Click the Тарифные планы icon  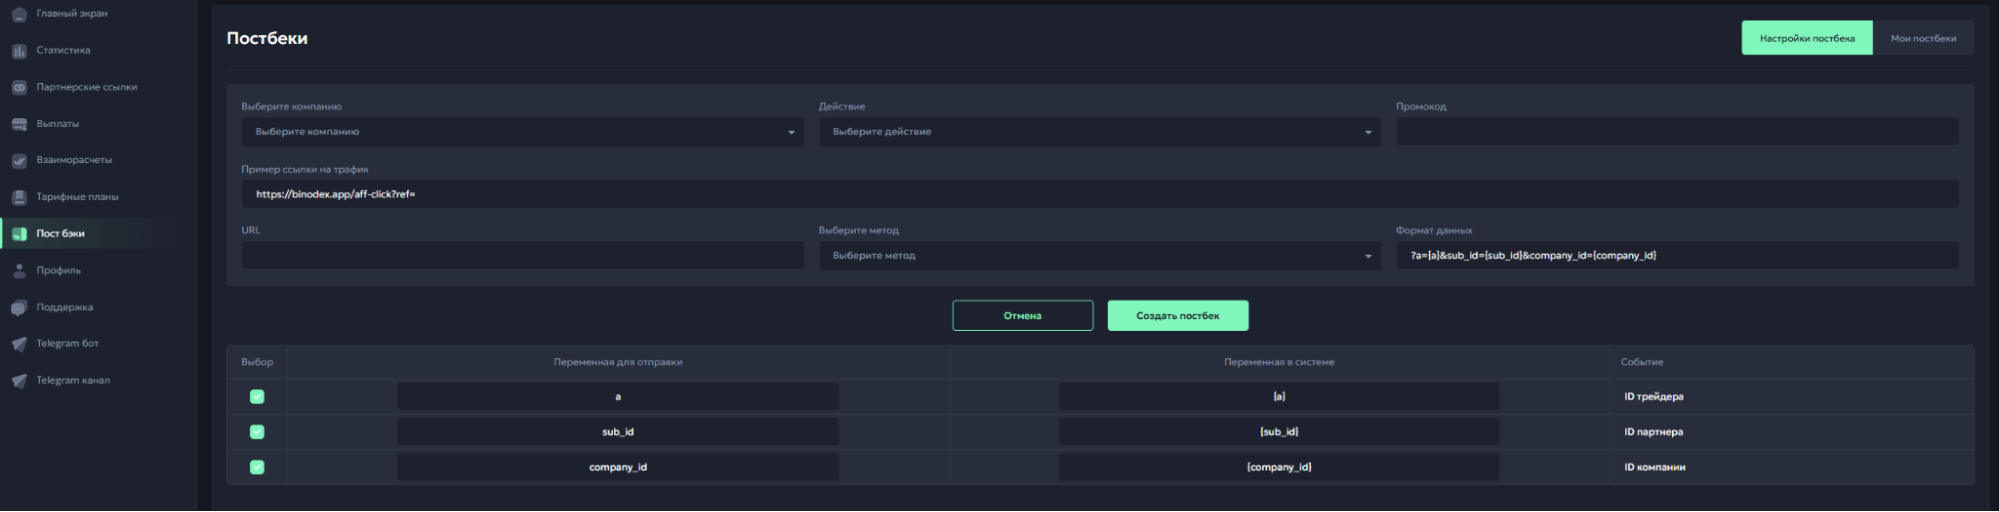point(19,197)
